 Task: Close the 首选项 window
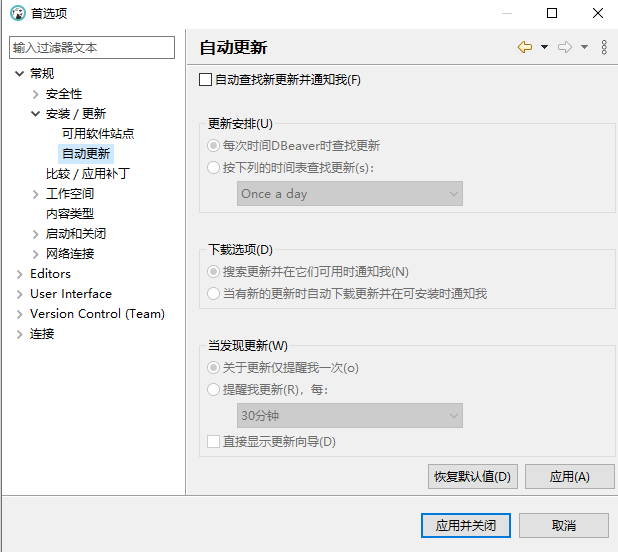click(598, 13)
